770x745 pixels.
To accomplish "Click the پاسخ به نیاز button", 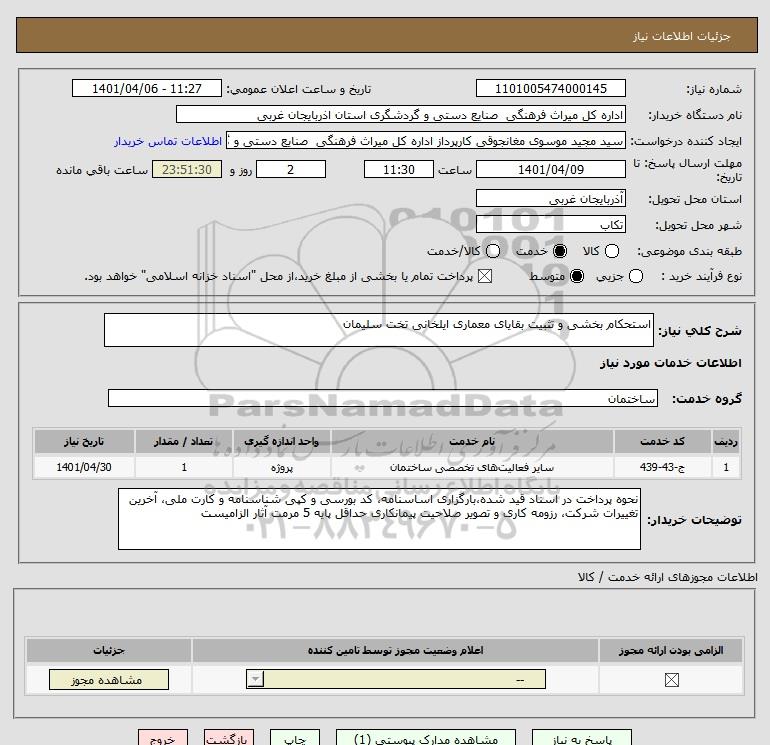I will (582, 738).
